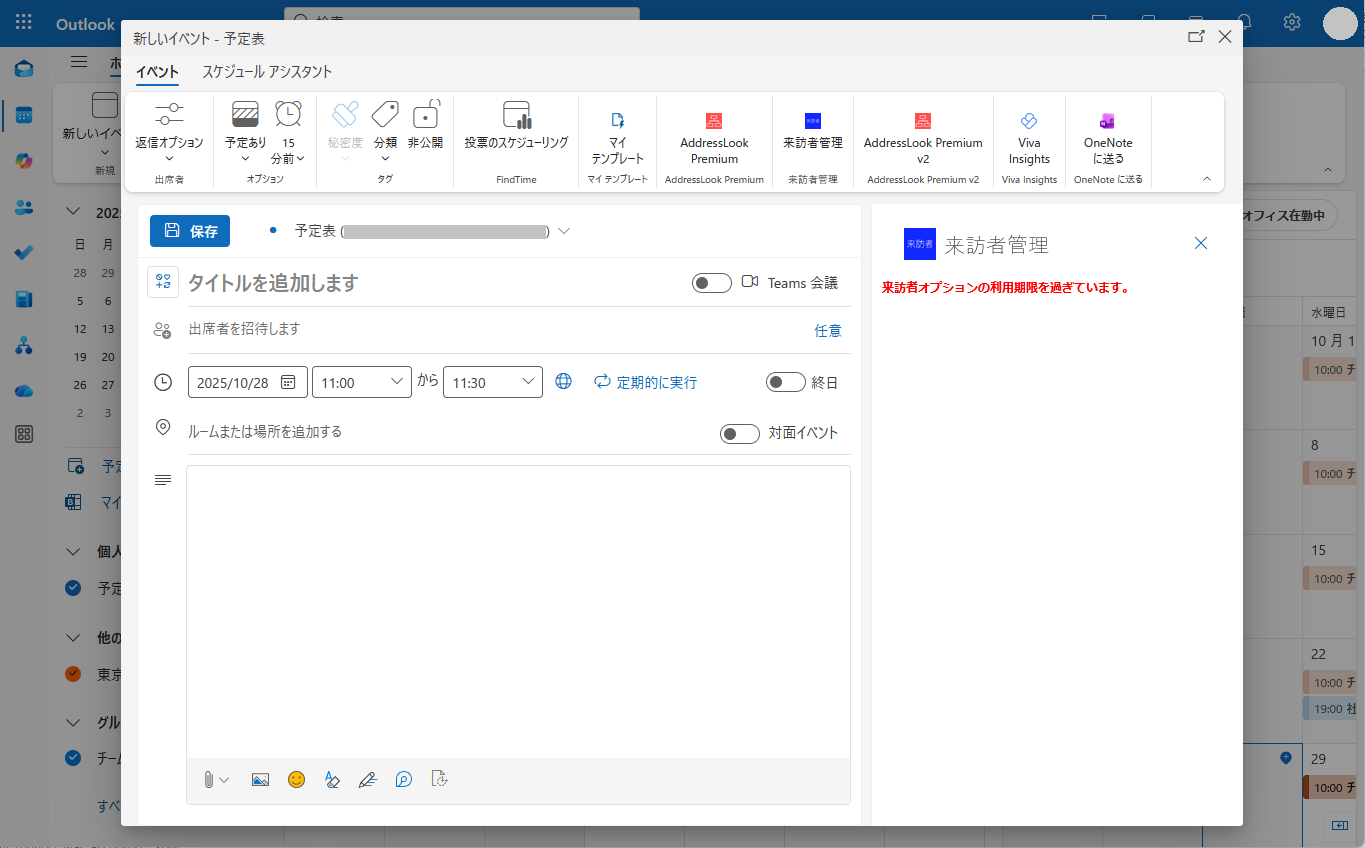
Task: Click the オフィス在勤中 status button
Action: [x=1288, y=215]
